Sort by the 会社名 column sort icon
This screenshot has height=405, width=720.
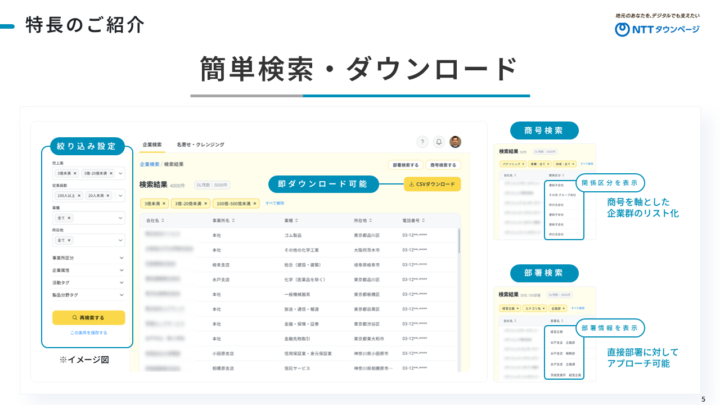[x=160, y=220]
